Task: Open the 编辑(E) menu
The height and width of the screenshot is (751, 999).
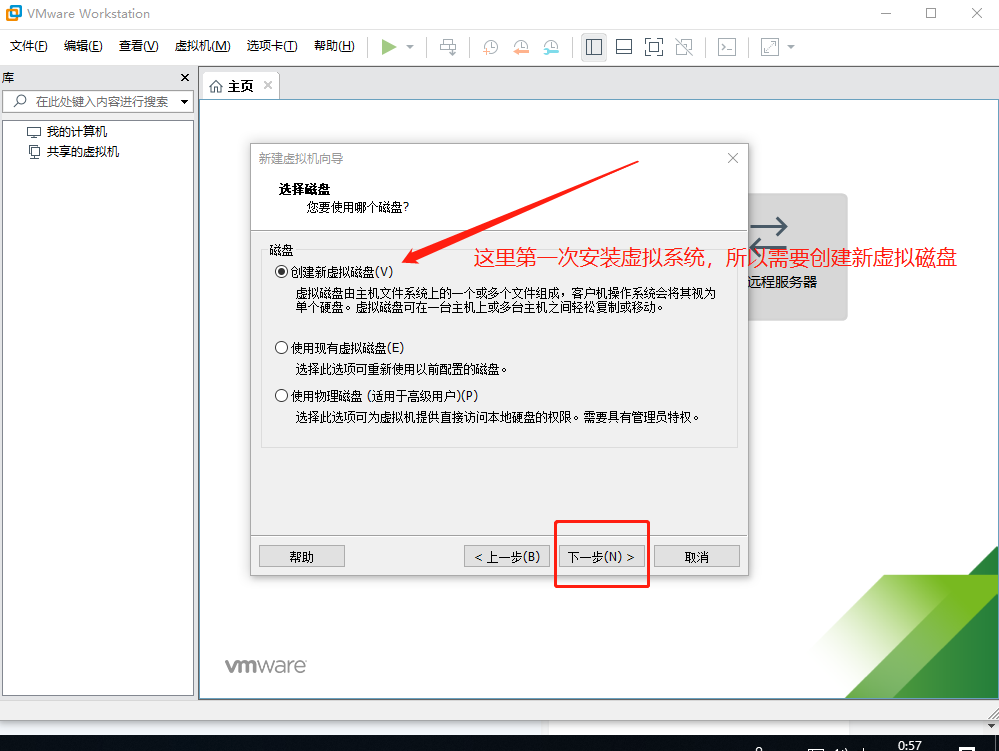Action: point(83,46)
